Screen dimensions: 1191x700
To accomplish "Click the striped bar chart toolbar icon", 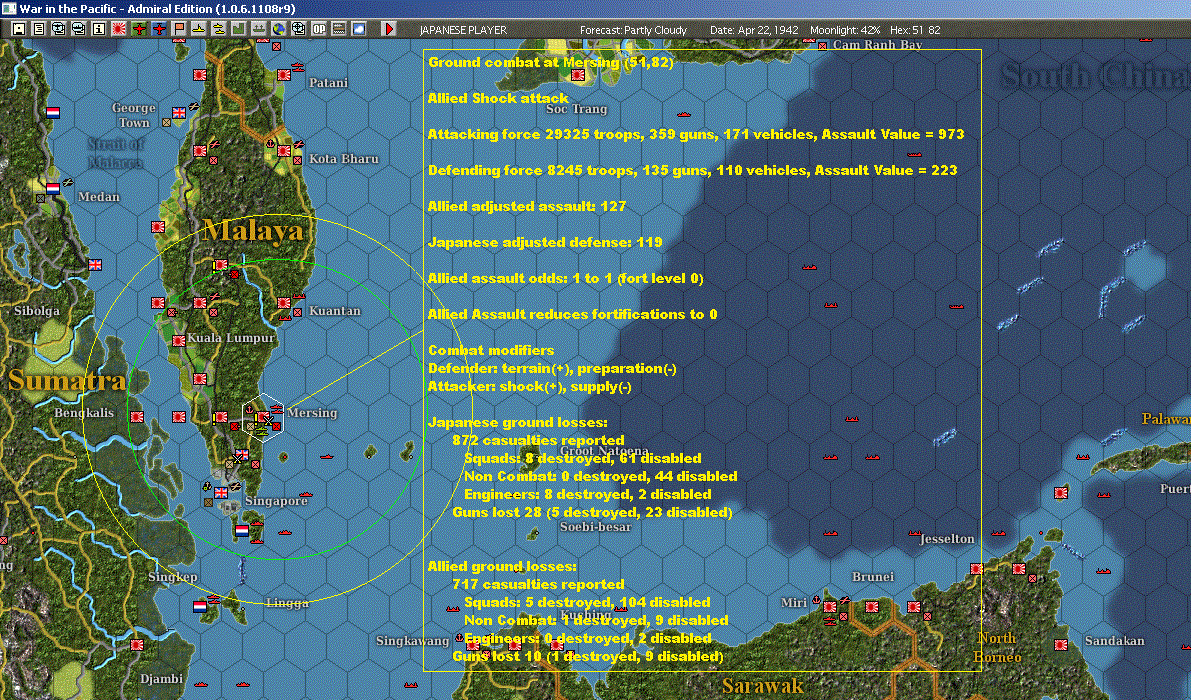I will point(339,29).
